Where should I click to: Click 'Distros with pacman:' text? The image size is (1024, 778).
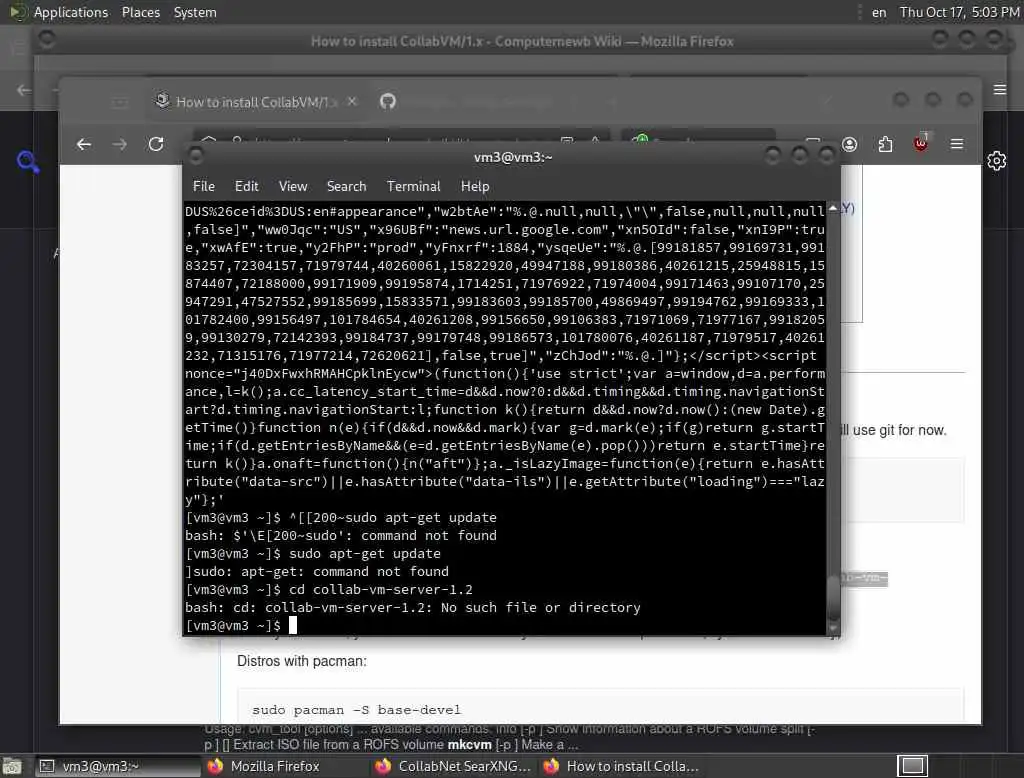302,661
